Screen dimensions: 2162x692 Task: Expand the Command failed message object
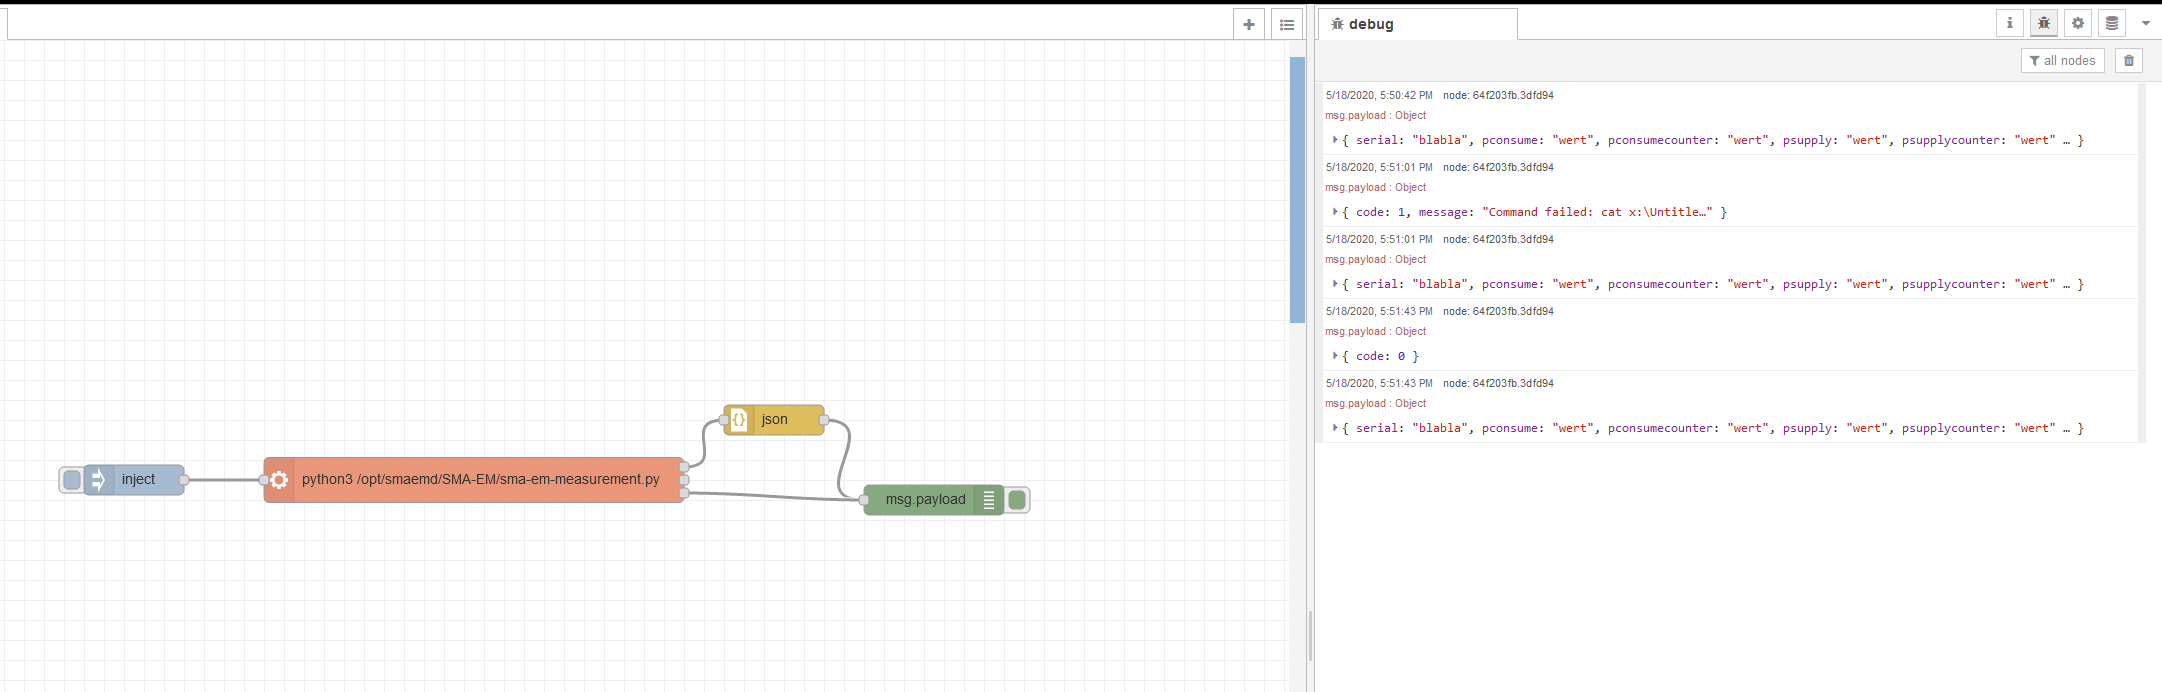click(1335, 212)
